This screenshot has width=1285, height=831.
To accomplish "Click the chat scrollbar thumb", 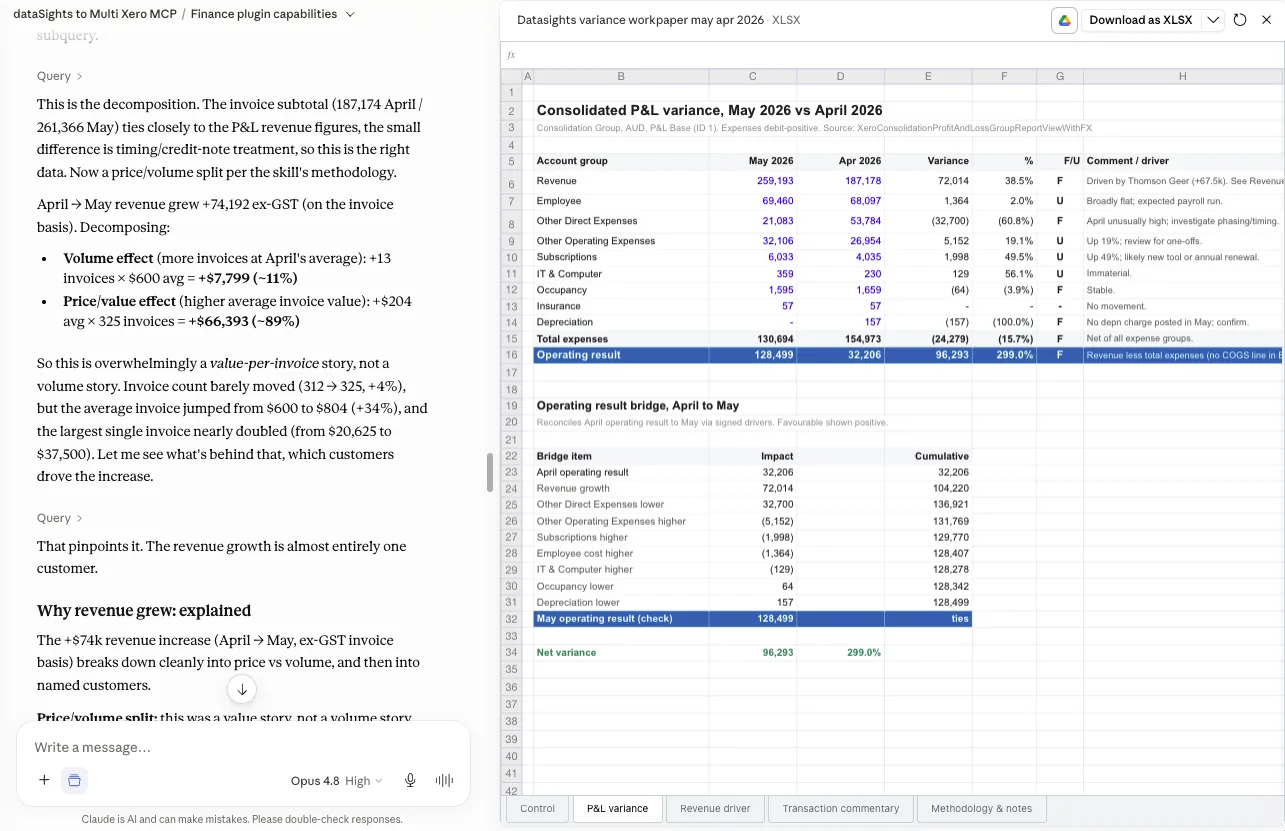I will (490, 472).
